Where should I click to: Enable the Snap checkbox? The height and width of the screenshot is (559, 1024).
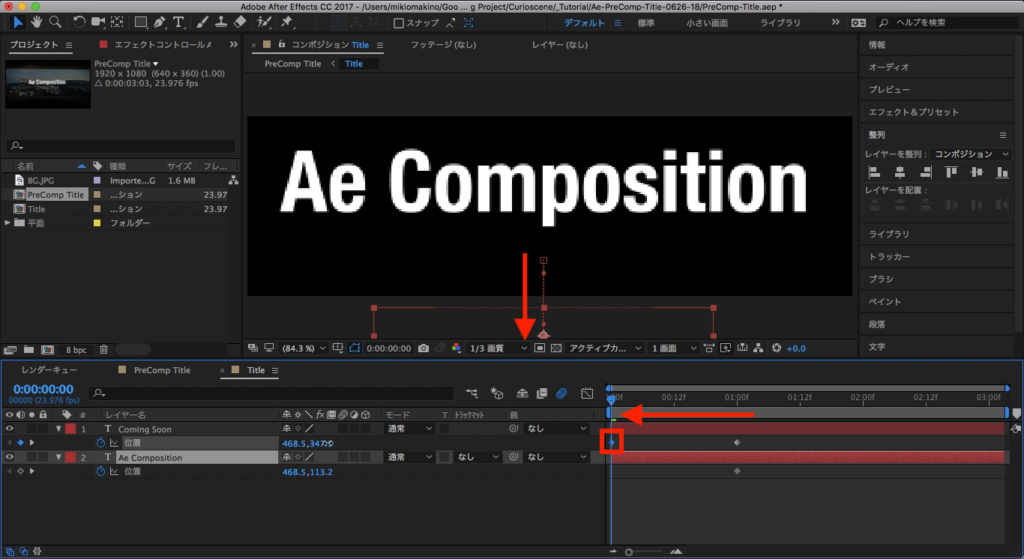point(398,23)
